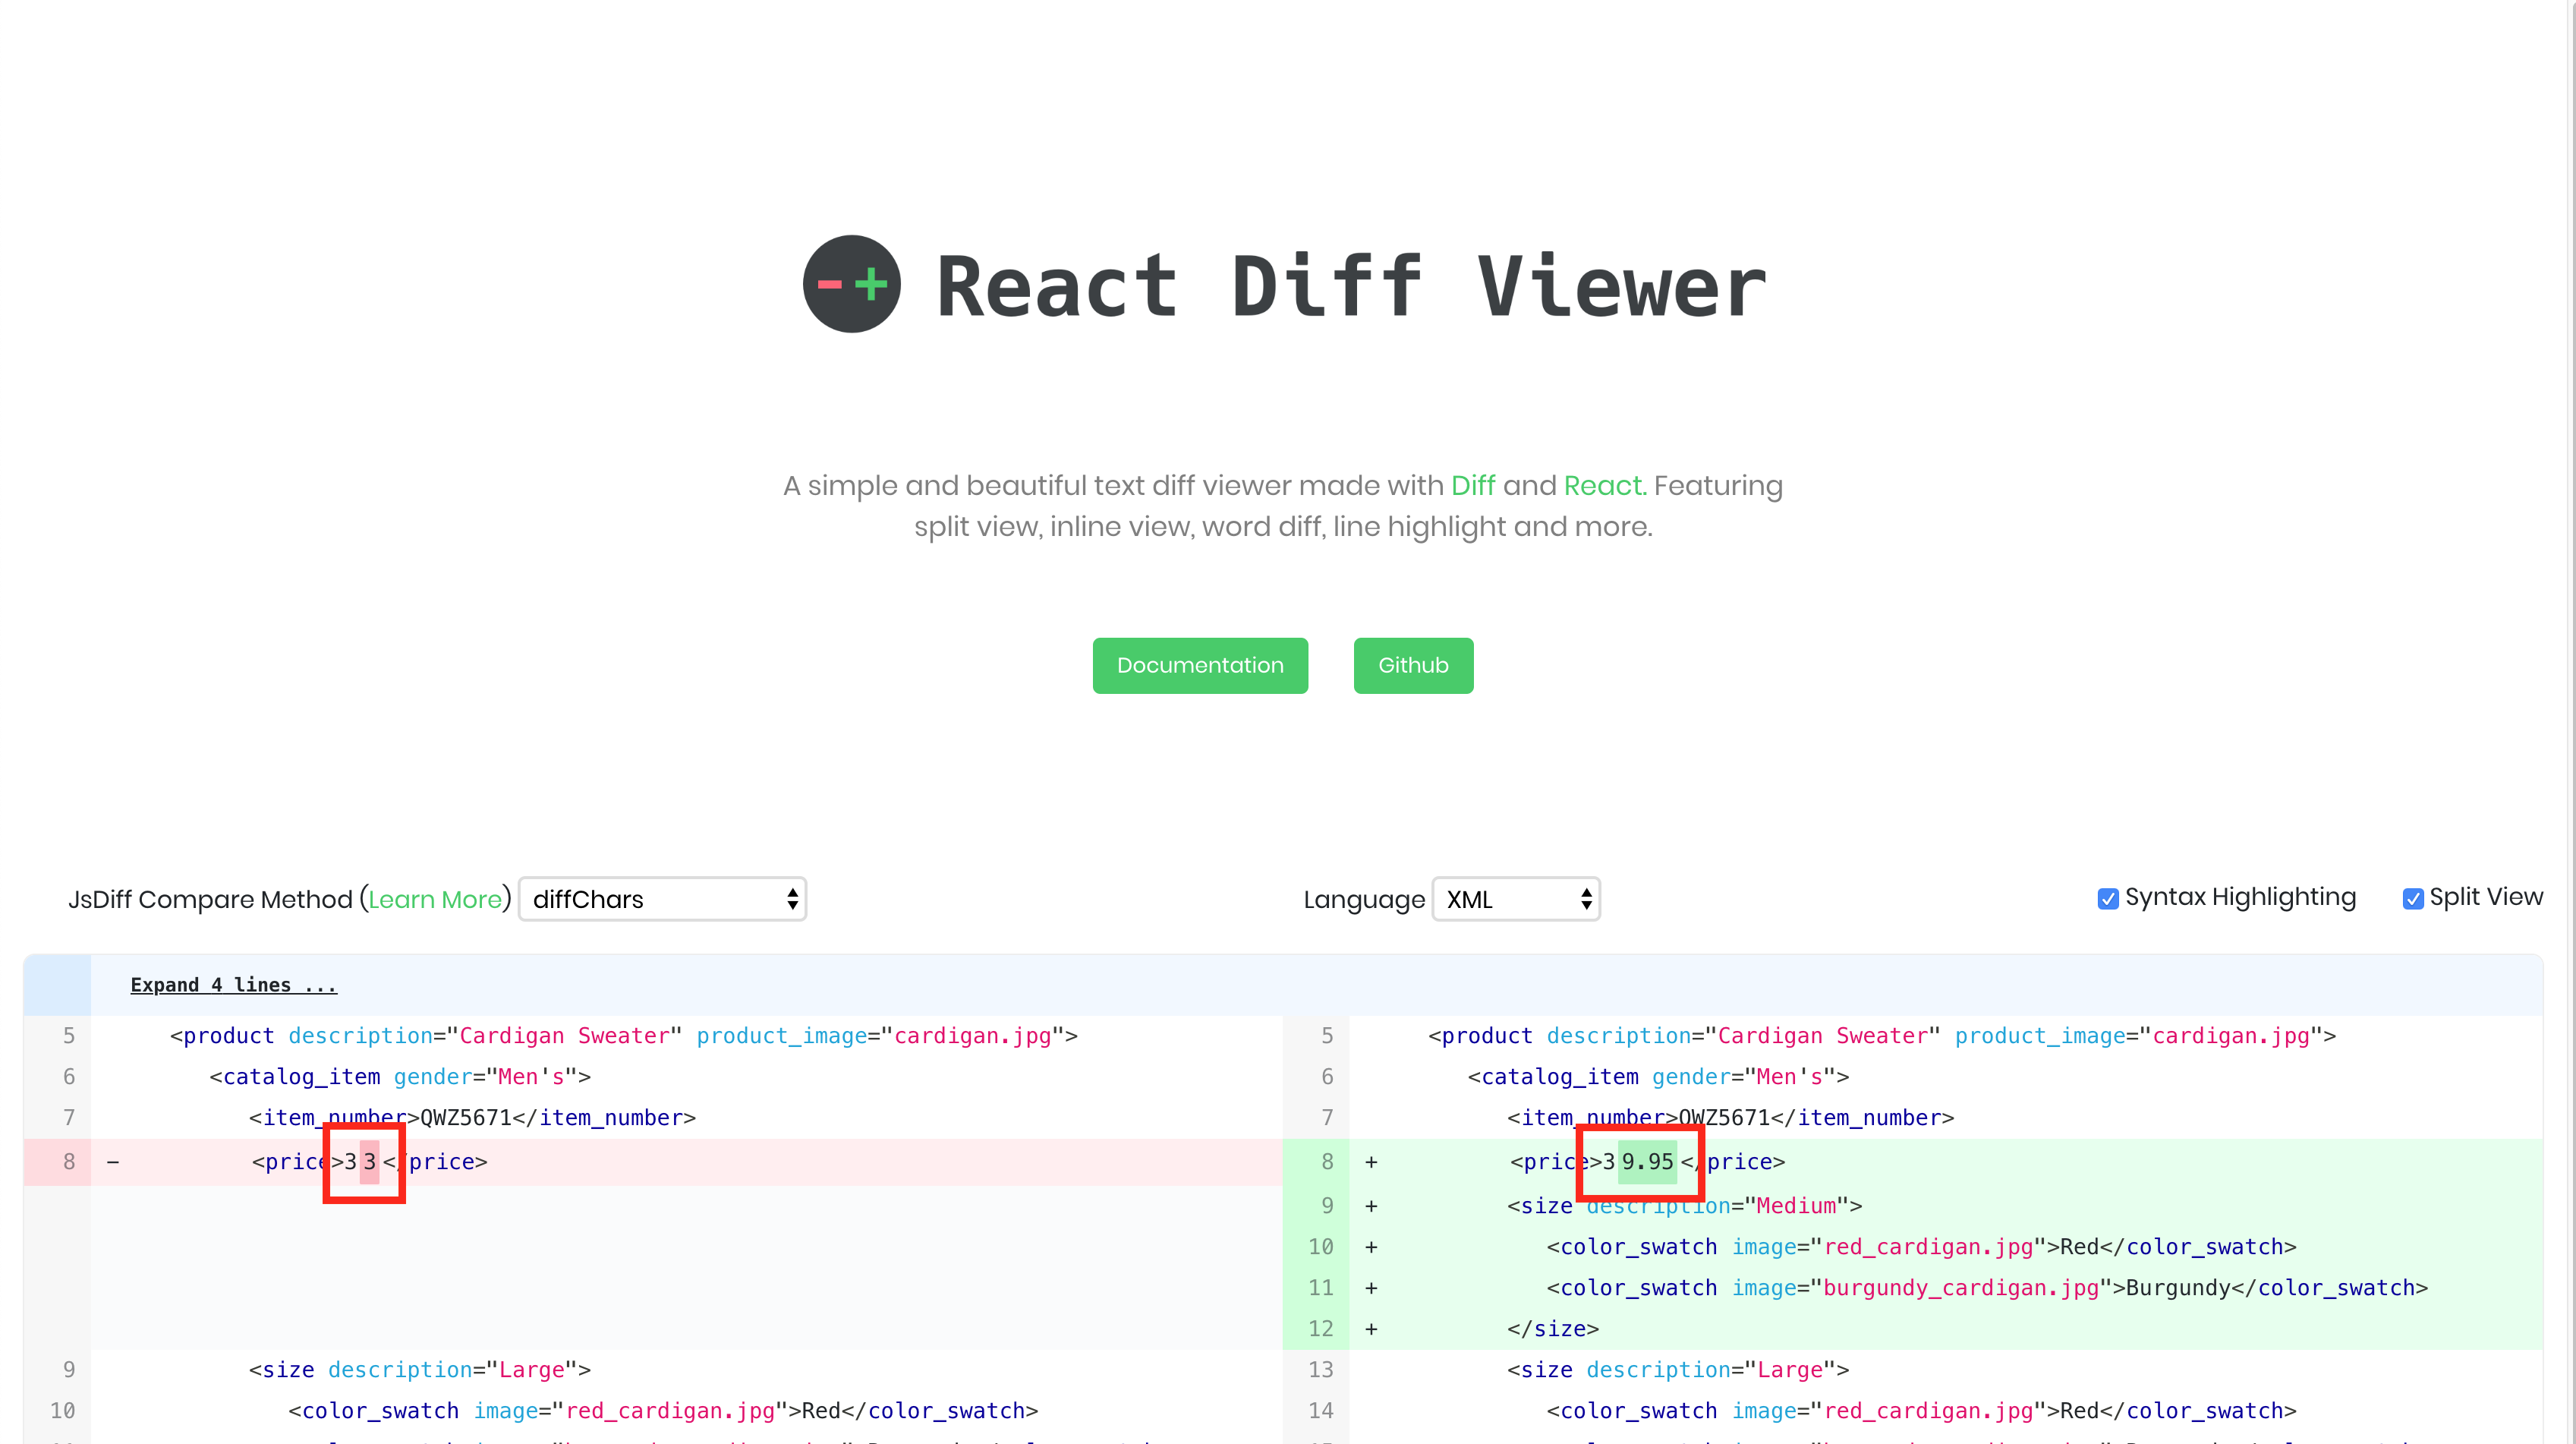Open the green React link in description
Image resolution: width=2576 pixels, height=1444 pixels.
point(1603,485)
